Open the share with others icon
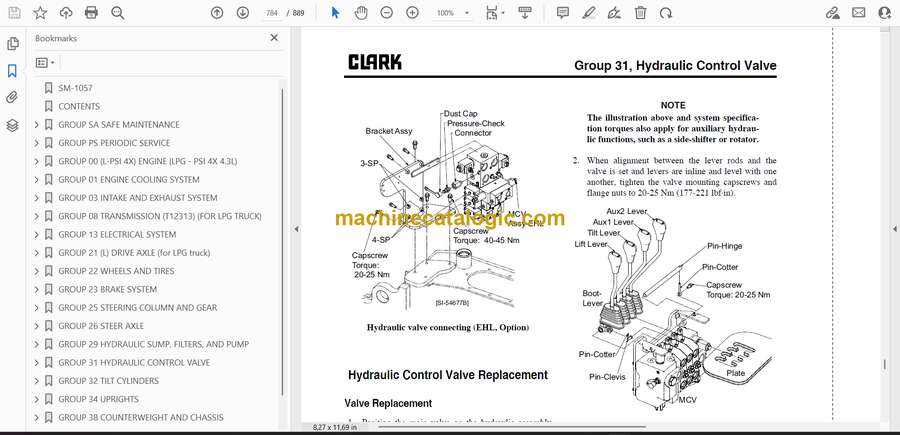The width and height of the screenshot is (900, 435). (x=885, y=13)
